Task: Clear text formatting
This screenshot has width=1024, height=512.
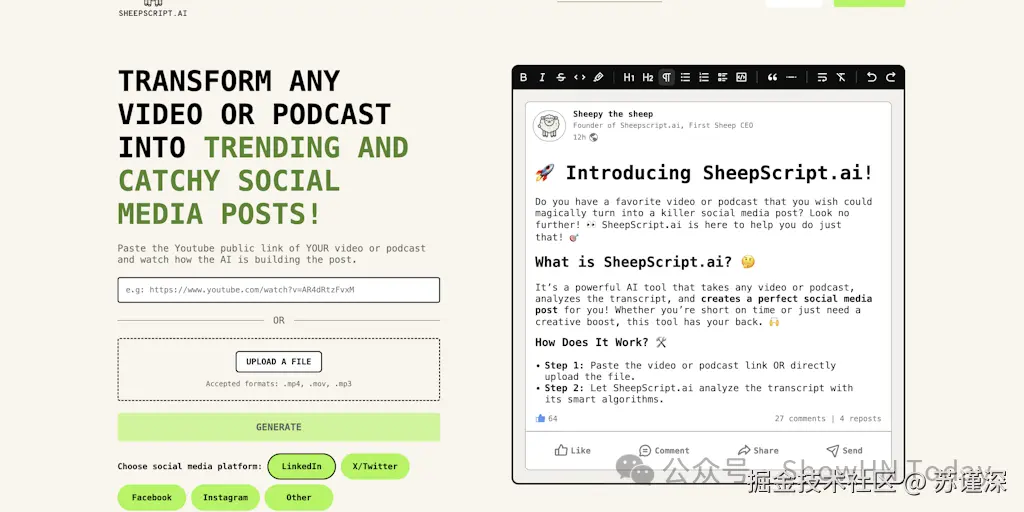Action: point(841,77)
